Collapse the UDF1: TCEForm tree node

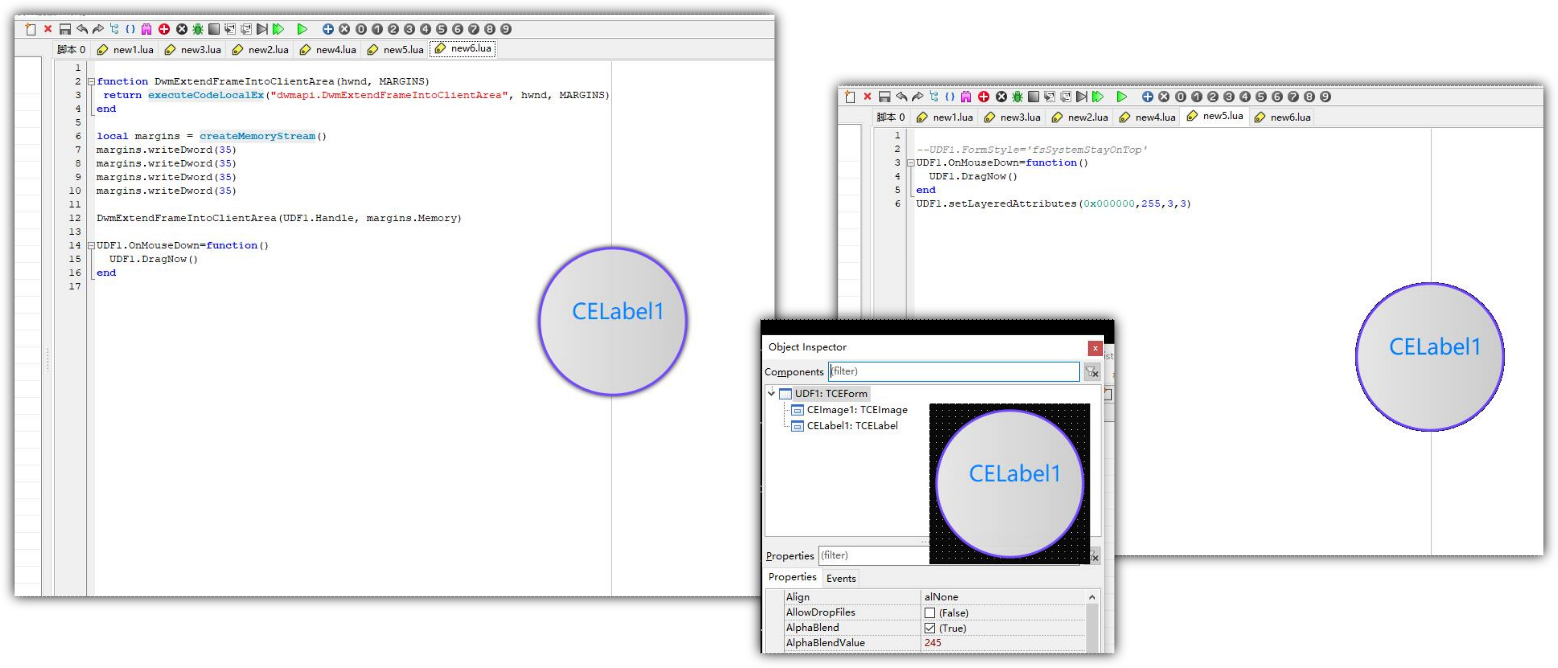point(772,394)
